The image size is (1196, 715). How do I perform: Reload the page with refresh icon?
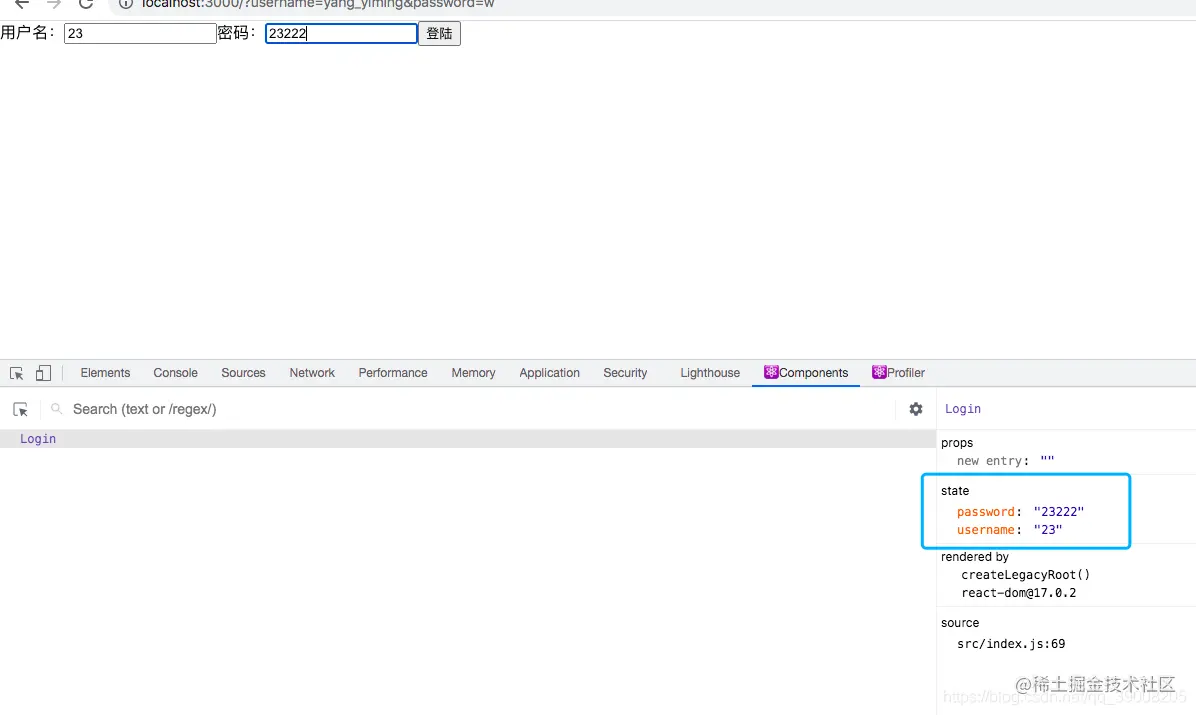tap(85, 4)
